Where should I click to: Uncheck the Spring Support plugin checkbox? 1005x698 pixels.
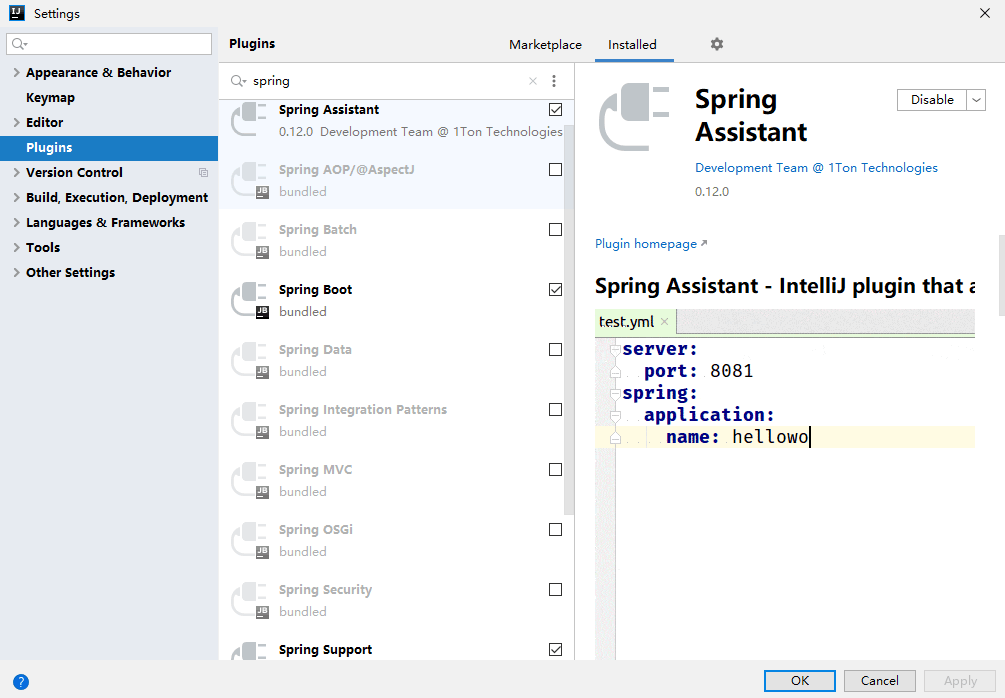(x=556, y=649)
